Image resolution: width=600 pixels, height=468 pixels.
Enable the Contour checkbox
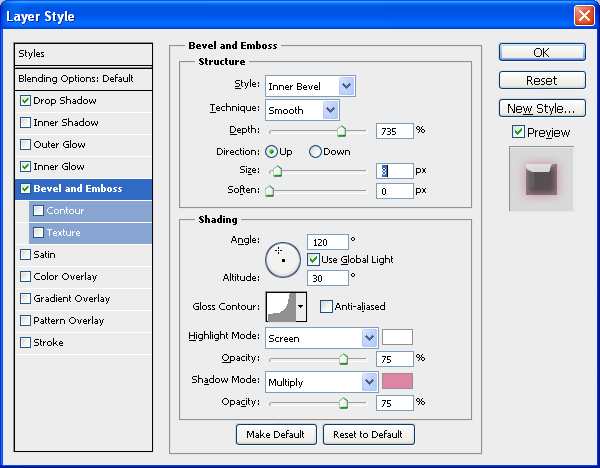click(38, 210)
